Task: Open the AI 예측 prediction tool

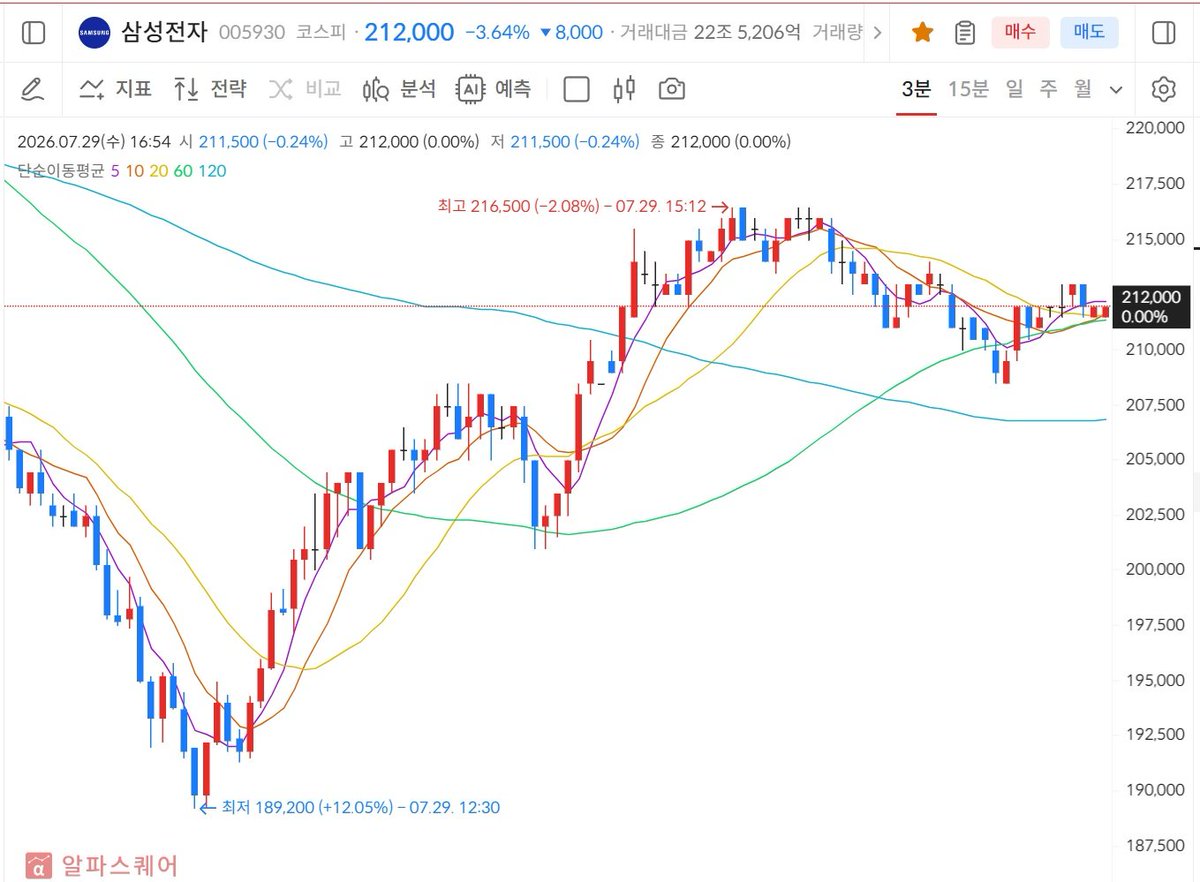Action: pos(494,90)
